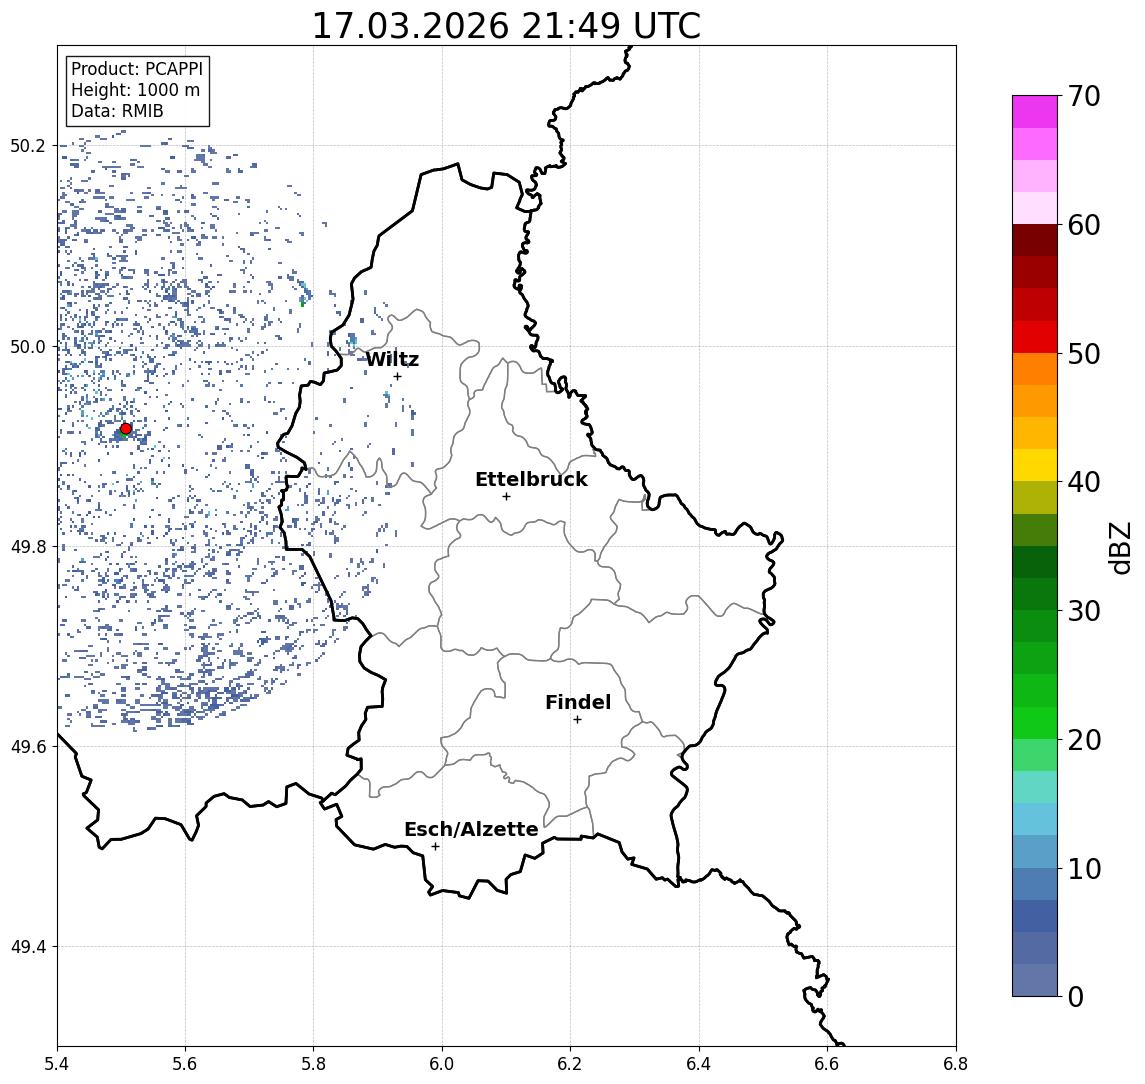Click the cross marker below Wiltz
The image size is (1145, 1084).
(397, 376)
